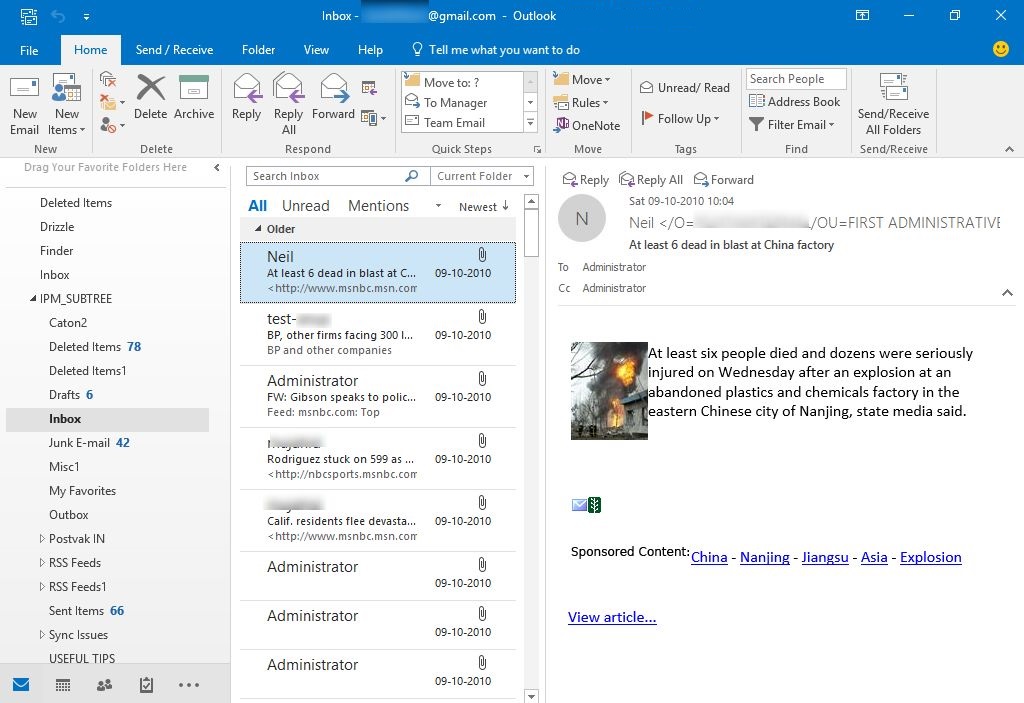Expand the Postvak IN folder
The image size is (1024, 703).
pyautogui.click(x=42, y=539)
